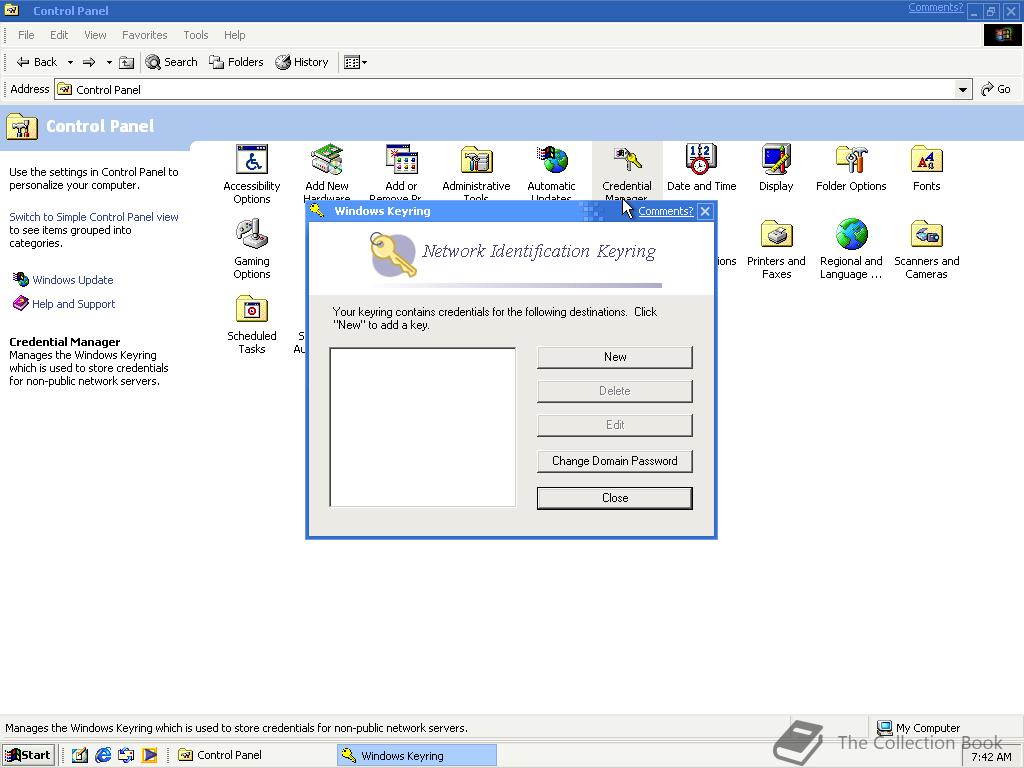Click the Back toolbar button

pos(37,62)
